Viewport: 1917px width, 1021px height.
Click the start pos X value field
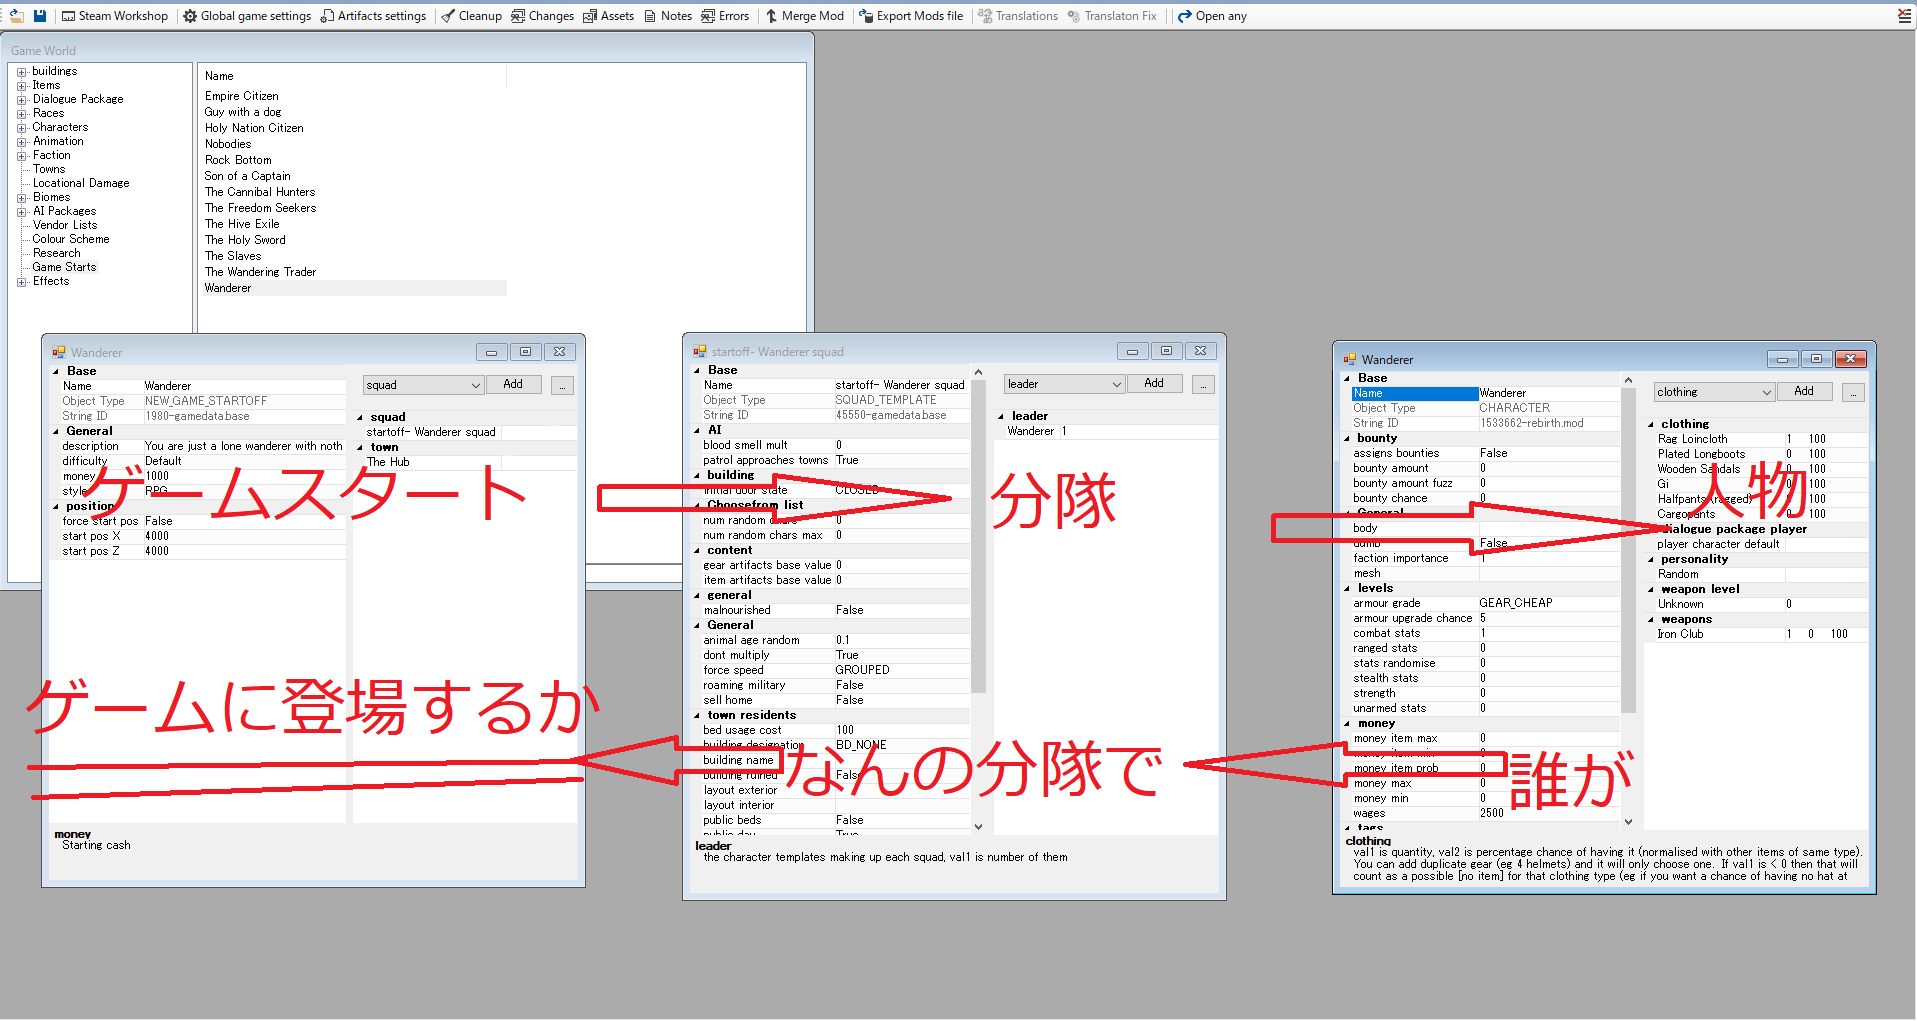click(244, 536)
